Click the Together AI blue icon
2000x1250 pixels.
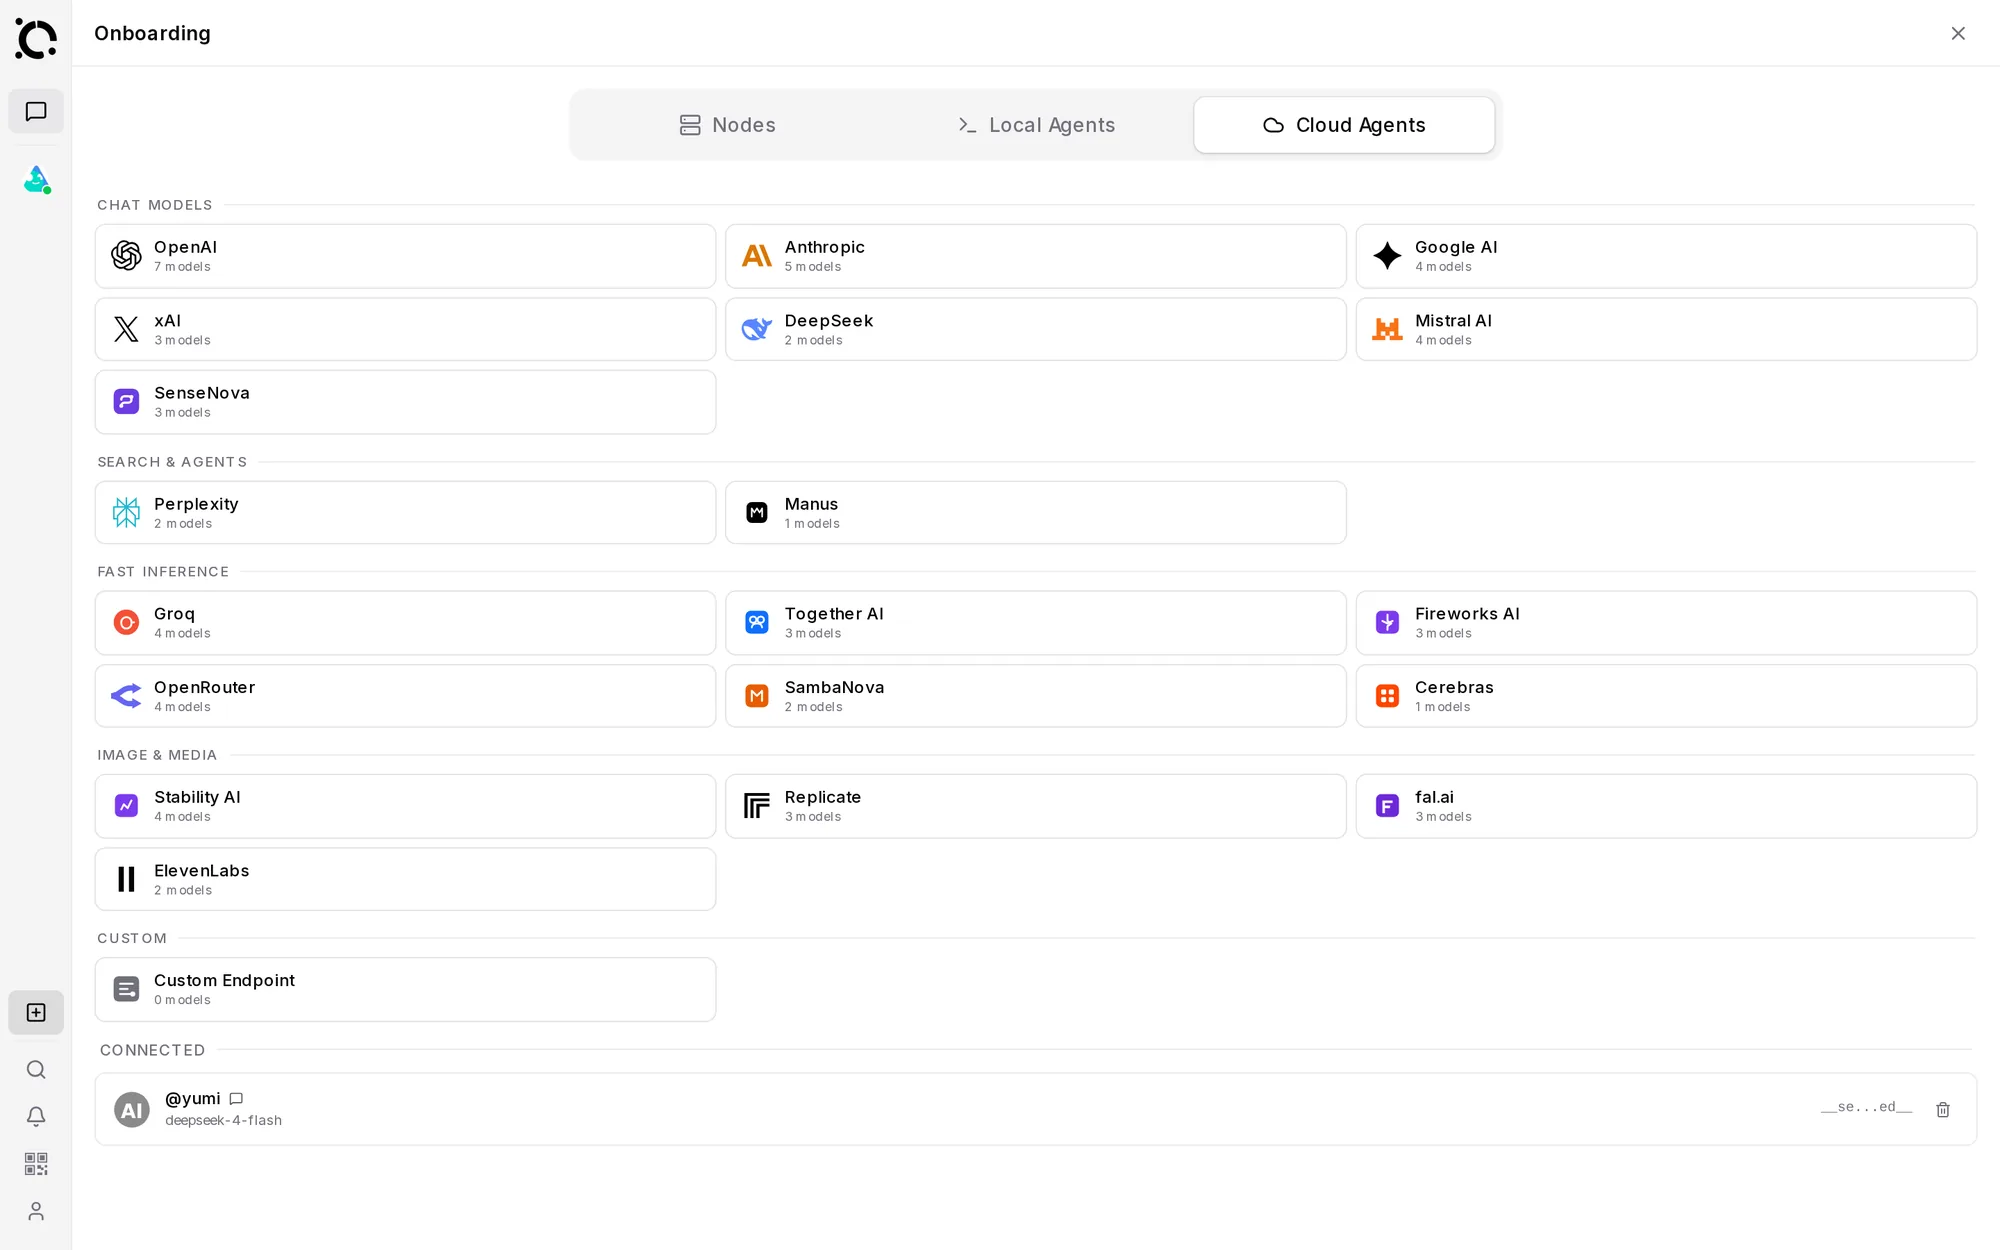(x=757, y=623)
